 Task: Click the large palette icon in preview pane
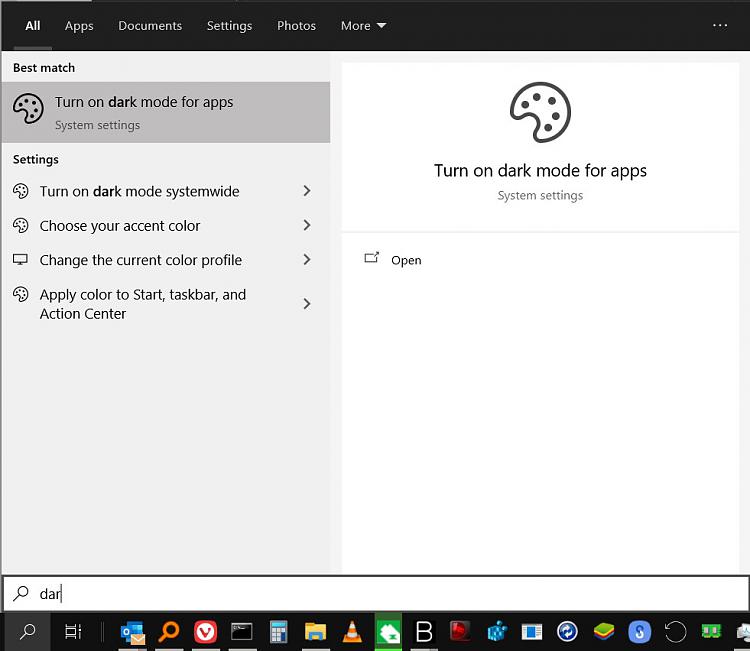click(540, 112)
